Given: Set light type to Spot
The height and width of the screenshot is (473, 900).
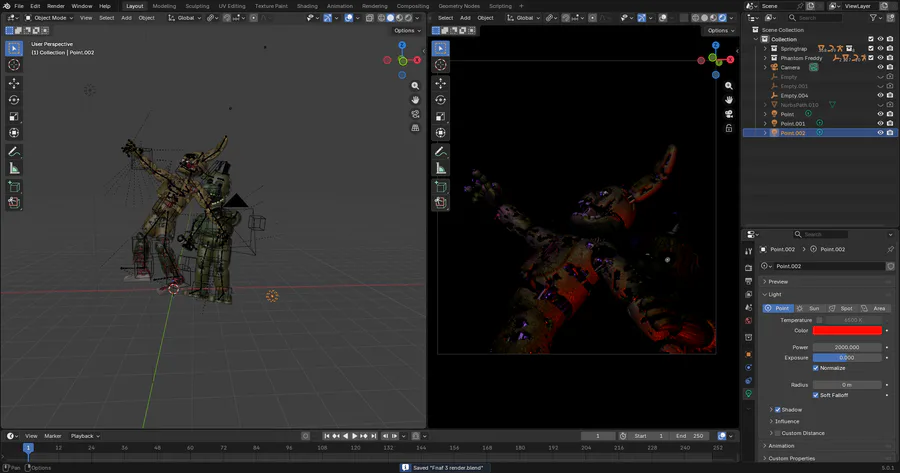Looking at the screenshot, I should (843, 308).
